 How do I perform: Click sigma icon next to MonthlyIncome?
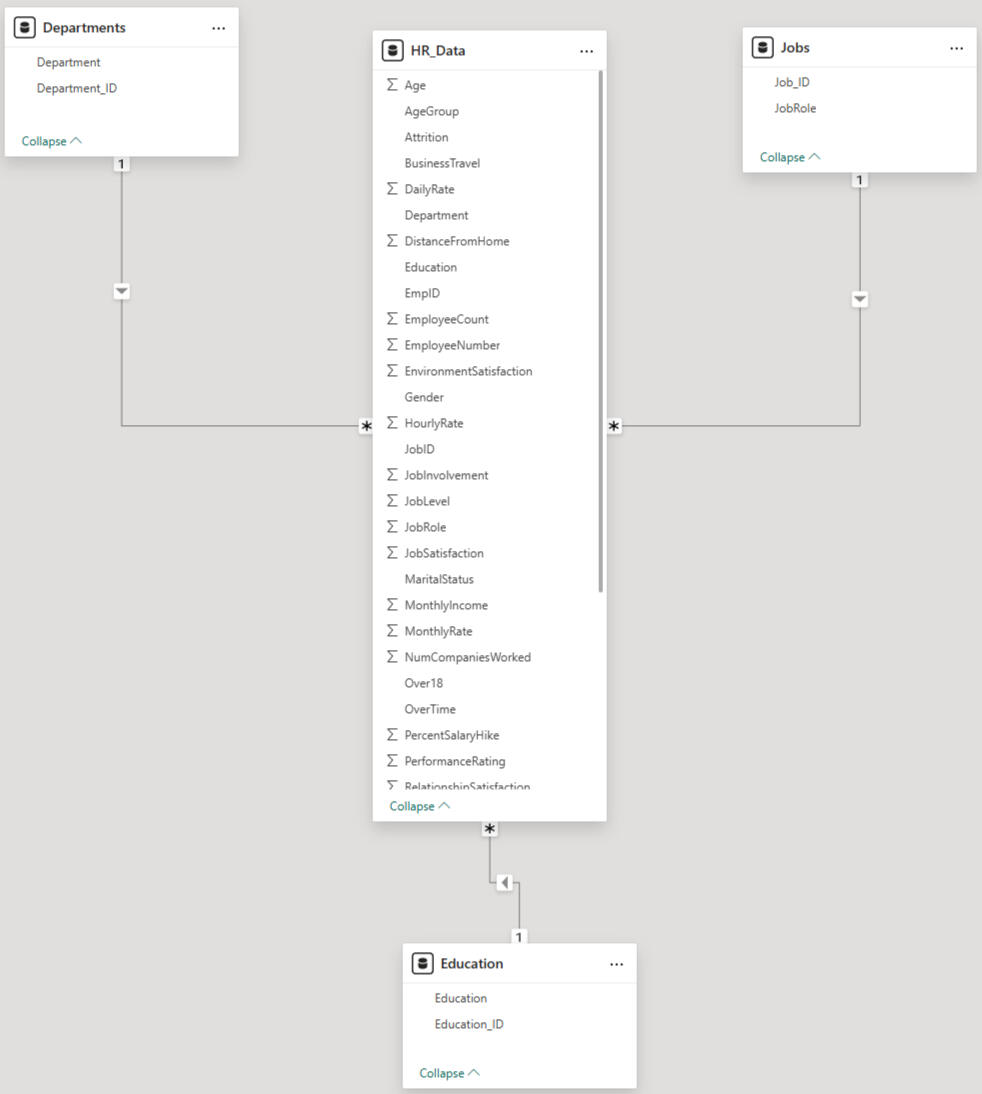click(392, 605)
